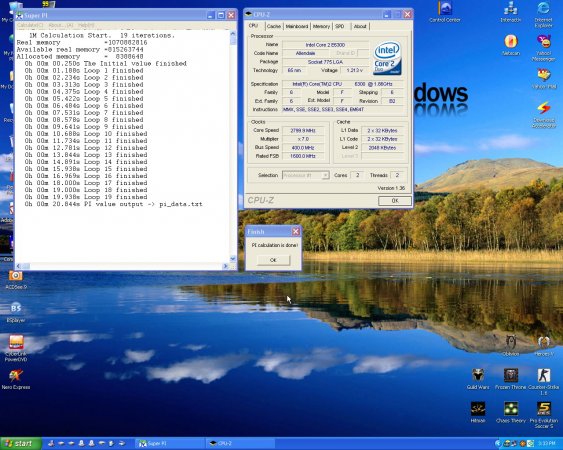Click the CPU-Z title bar icon
This screenshot has width=563, height=450.
(x=248, y=14)
